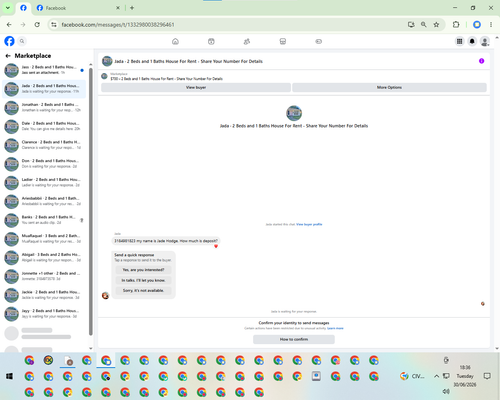
Task: Open the Abigail conversation
Action: (44, 258)
